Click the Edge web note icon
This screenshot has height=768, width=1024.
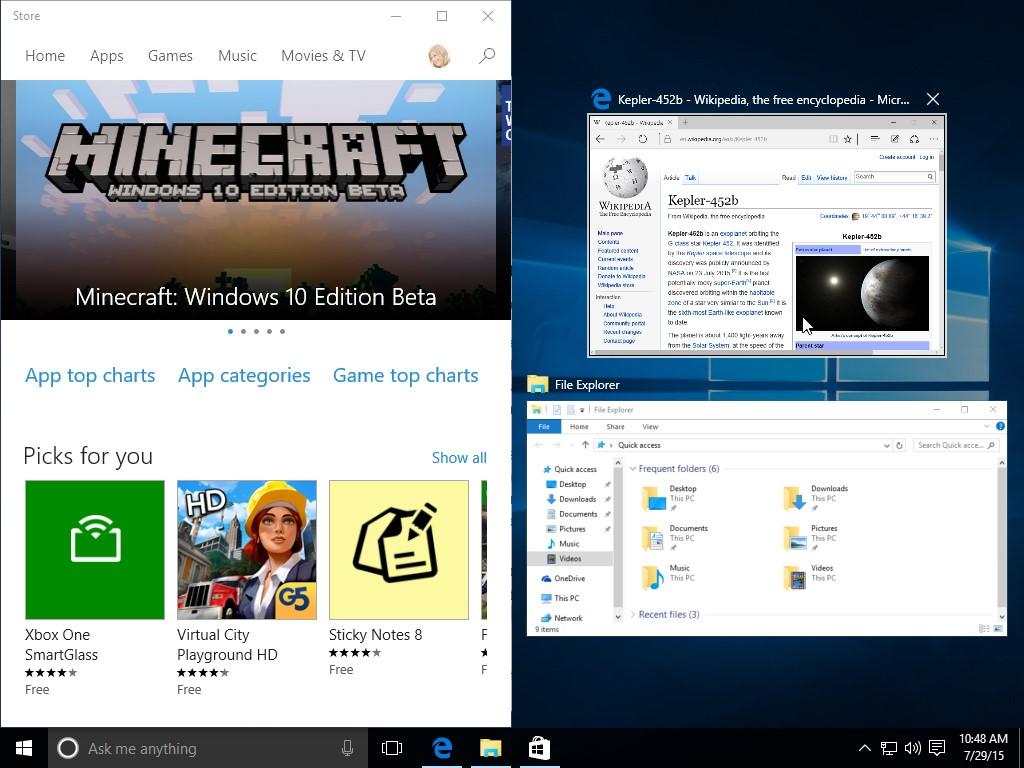click(895, 139)
